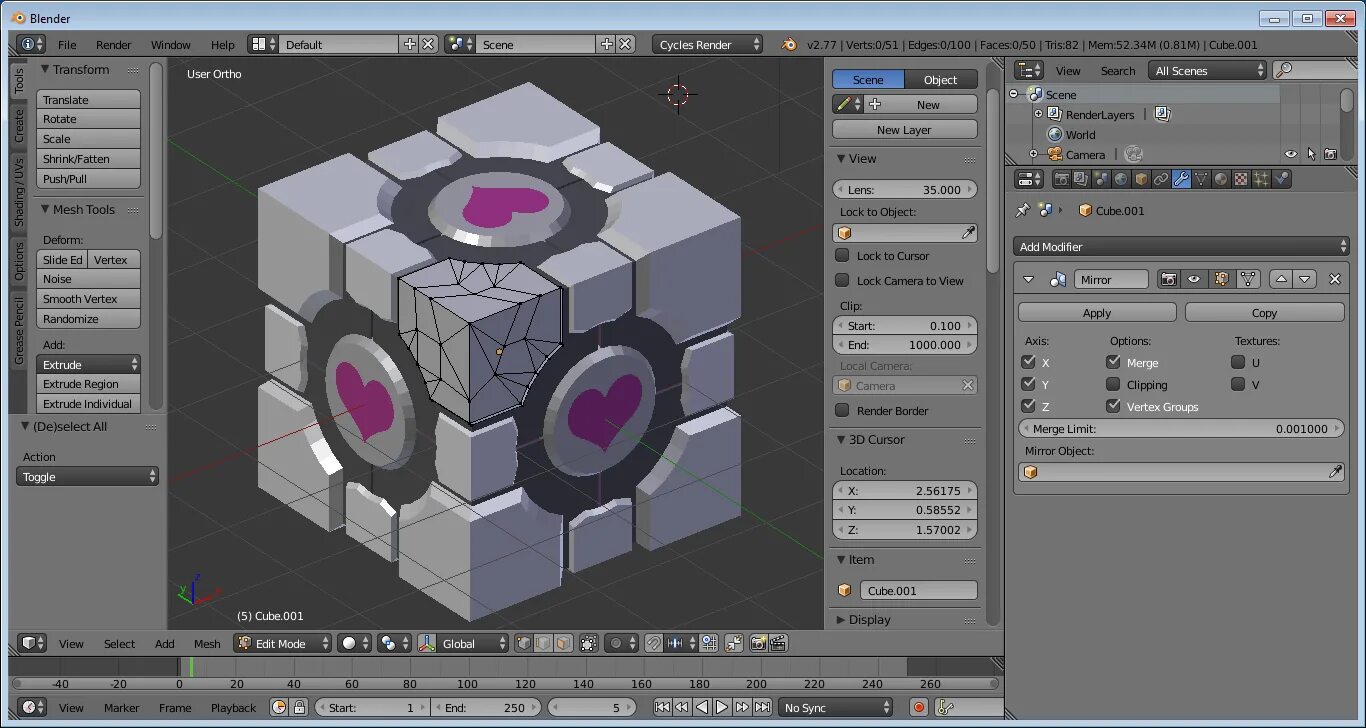
Task: Click the OpenGL render image icon
Action: (x=758, y=643)
